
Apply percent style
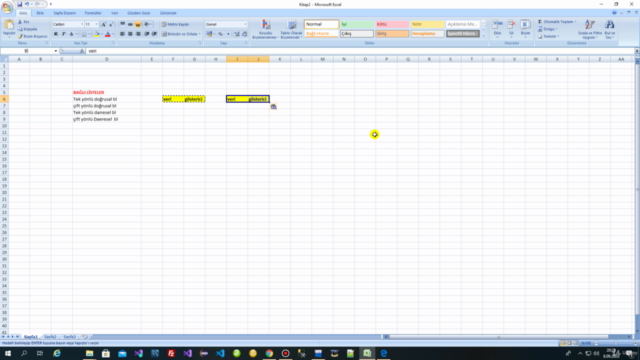pyautogui.click(x=220, y=34)
